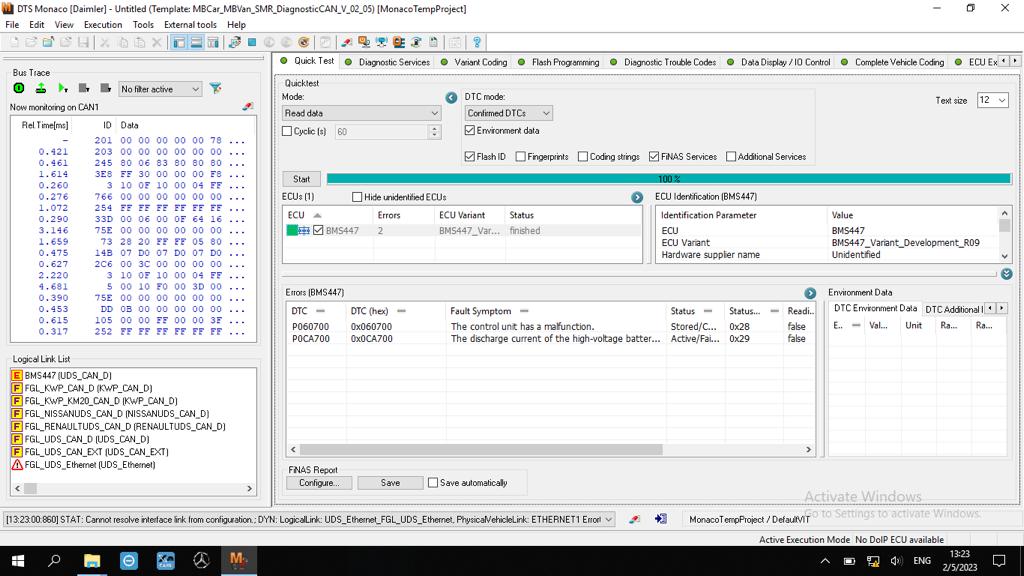The image size is (1024, 576).
Task: Click the green Bus Trace power icon
Action: (19, 88)
